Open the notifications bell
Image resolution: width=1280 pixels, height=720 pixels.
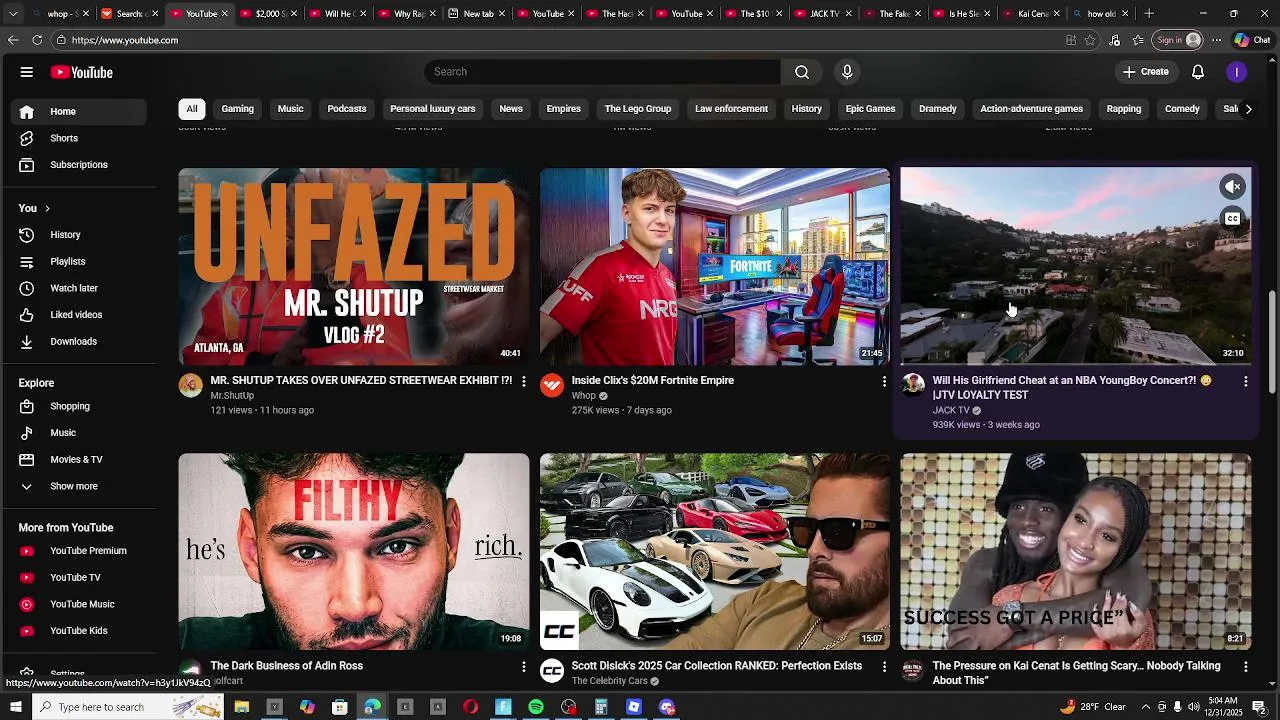(x=1198, y=72)
